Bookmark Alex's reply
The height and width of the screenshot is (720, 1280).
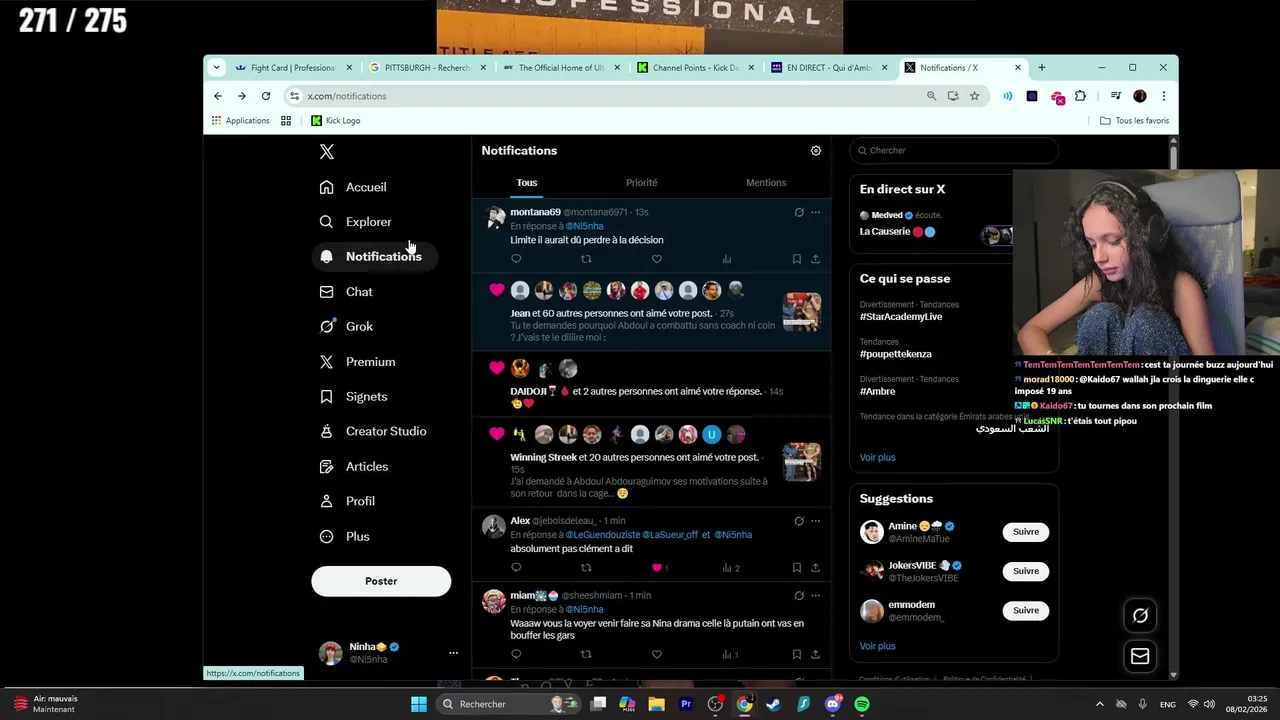[x=797, y=568]
